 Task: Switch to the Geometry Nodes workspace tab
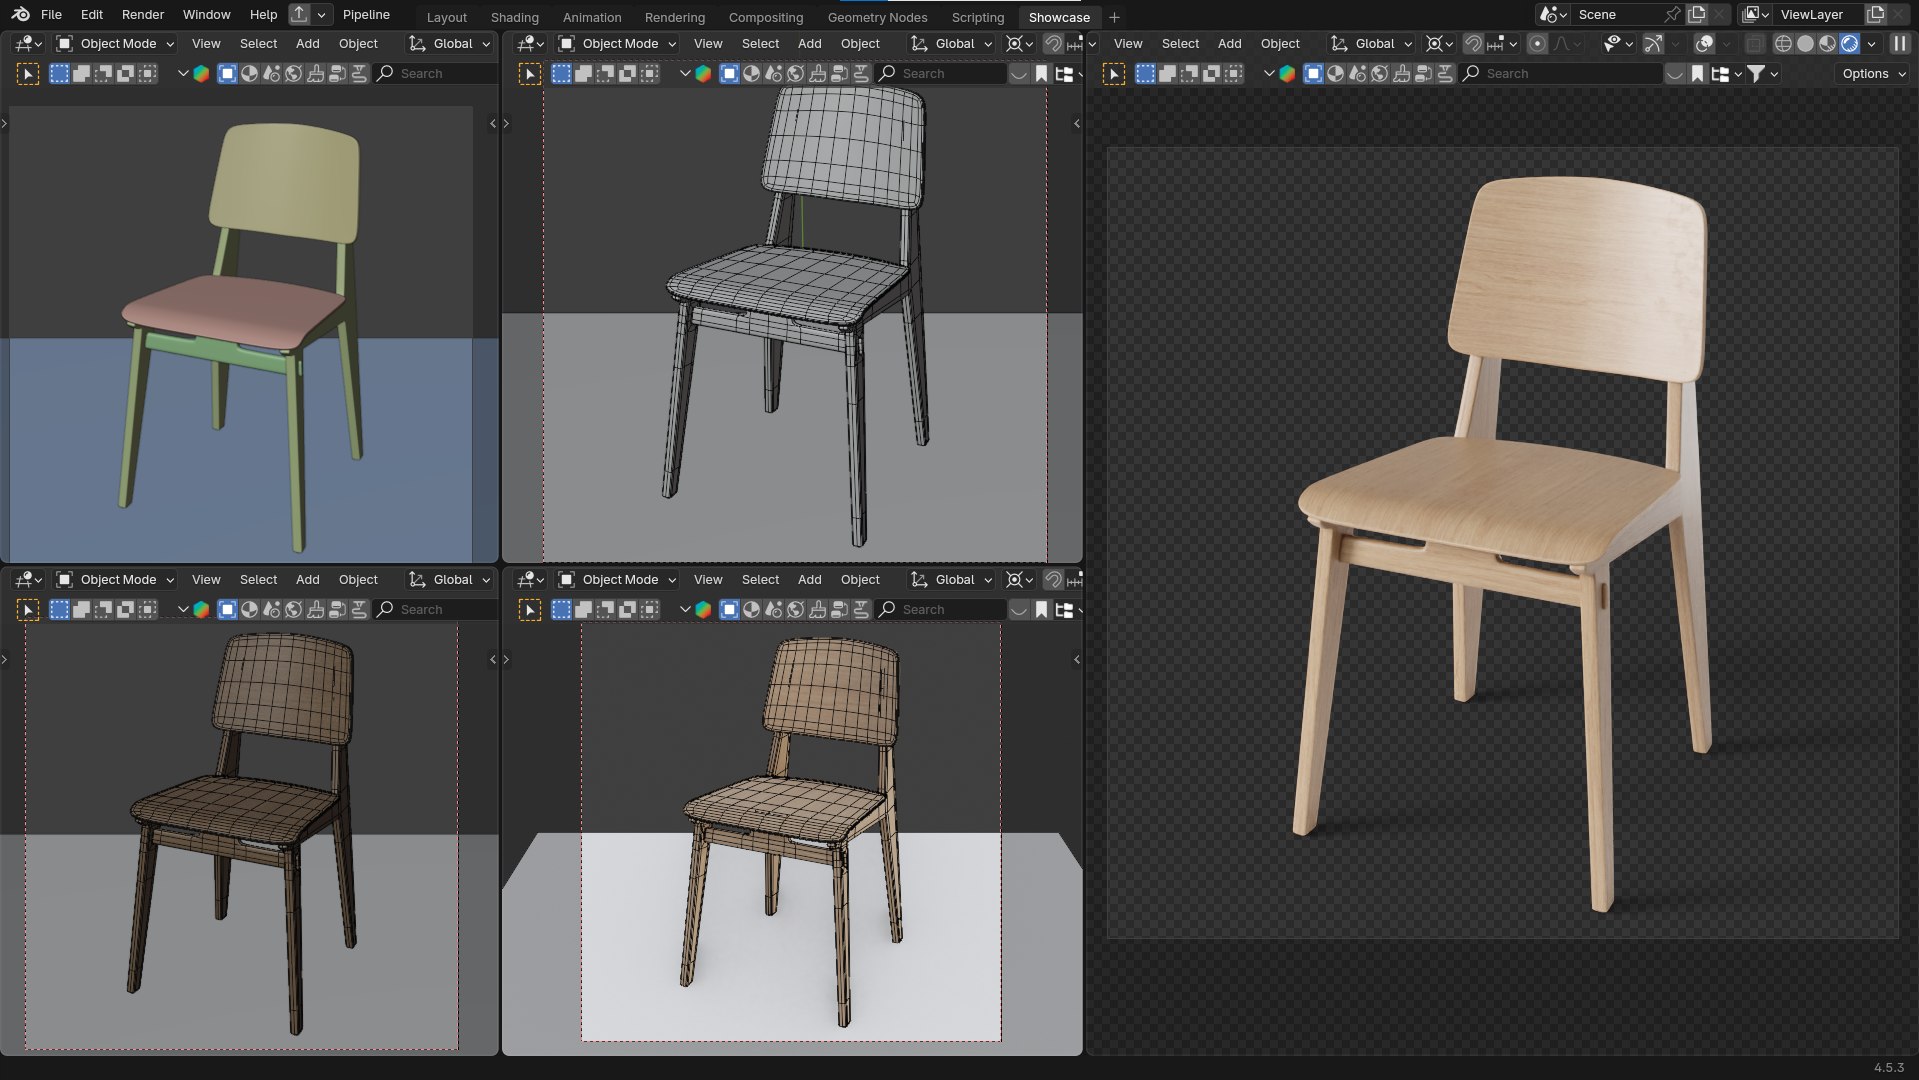click(x=877, y=17)
